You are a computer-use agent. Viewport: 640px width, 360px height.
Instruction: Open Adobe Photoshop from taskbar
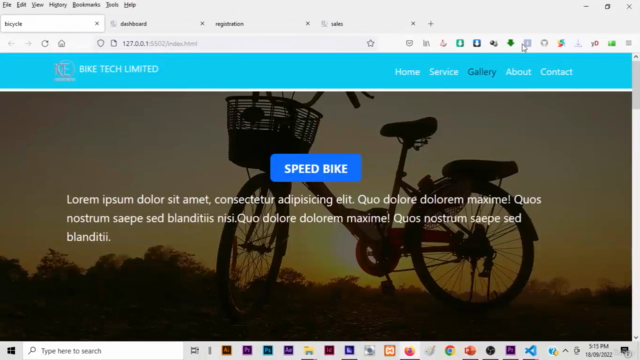point(268,351)
